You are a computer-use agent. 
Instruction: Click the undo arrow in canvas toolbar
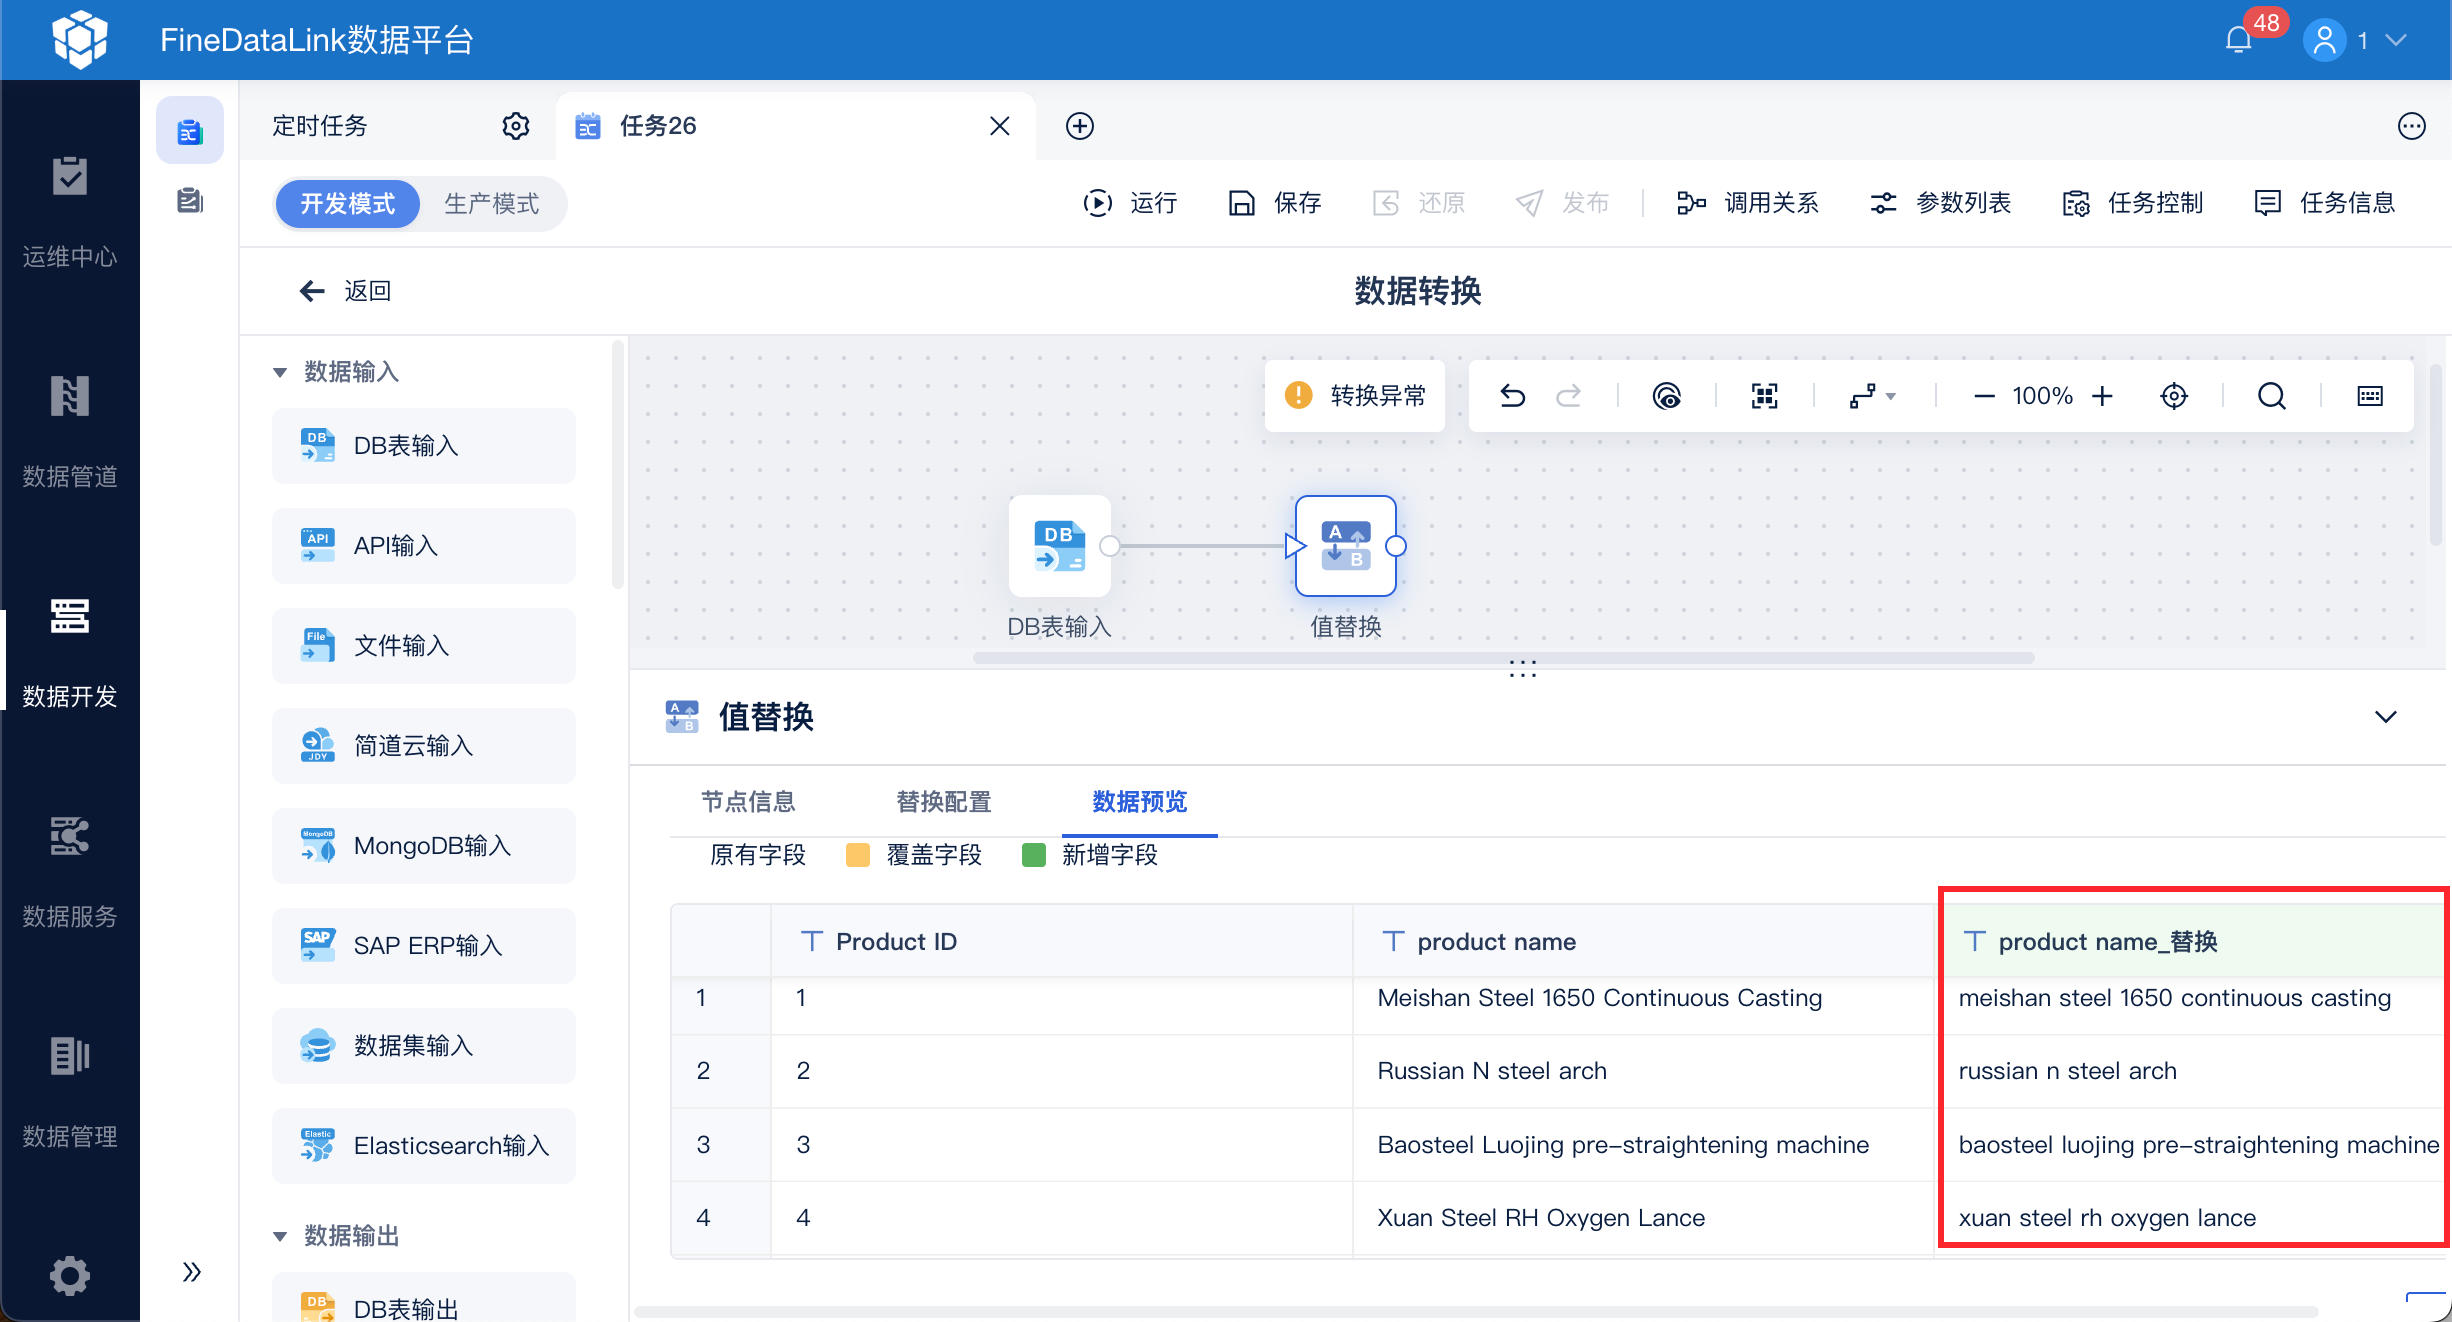pyautogui.click(x=1512, y=396)
